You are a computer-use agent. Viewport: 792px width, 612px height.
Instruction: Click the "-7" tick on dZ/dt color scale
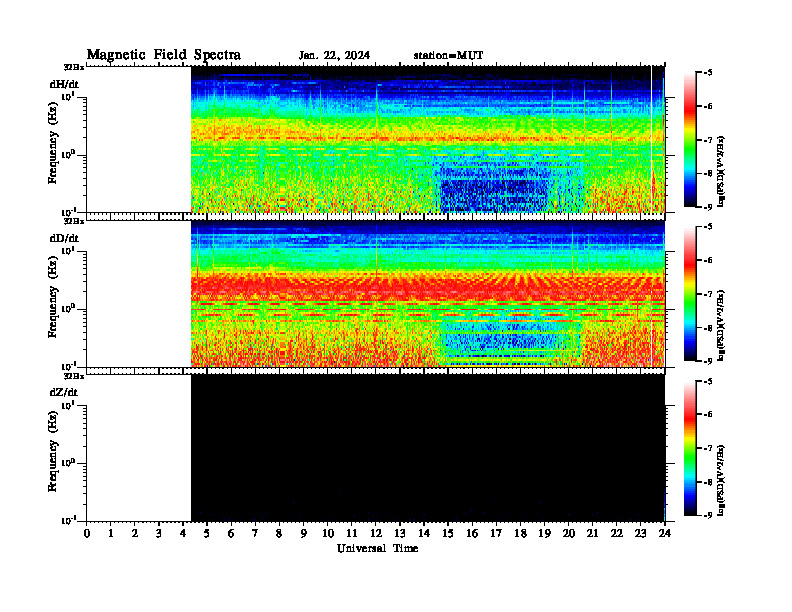coord(708,448)
